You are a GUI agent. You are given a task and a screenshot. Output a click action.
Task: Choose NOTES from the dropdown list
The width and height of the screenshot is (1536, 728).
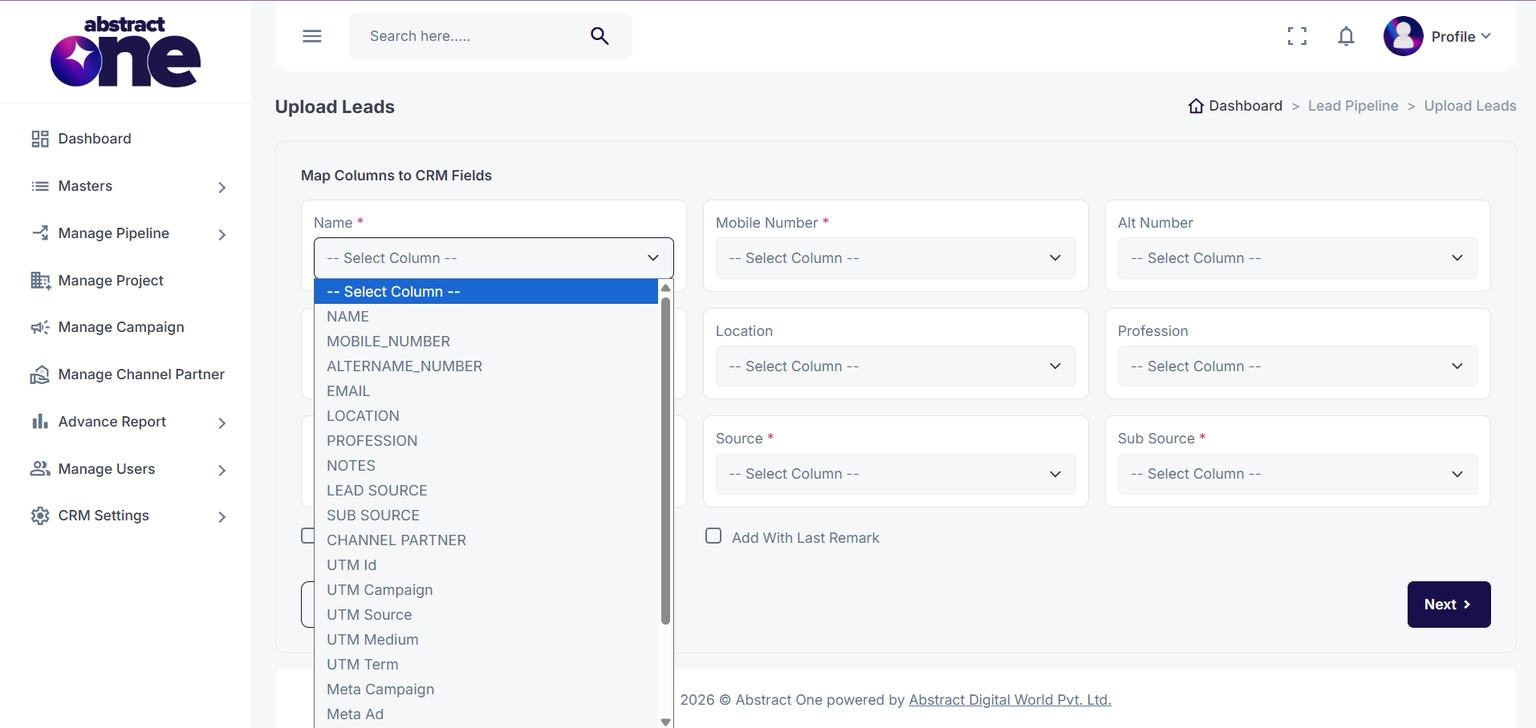(486, 465)
